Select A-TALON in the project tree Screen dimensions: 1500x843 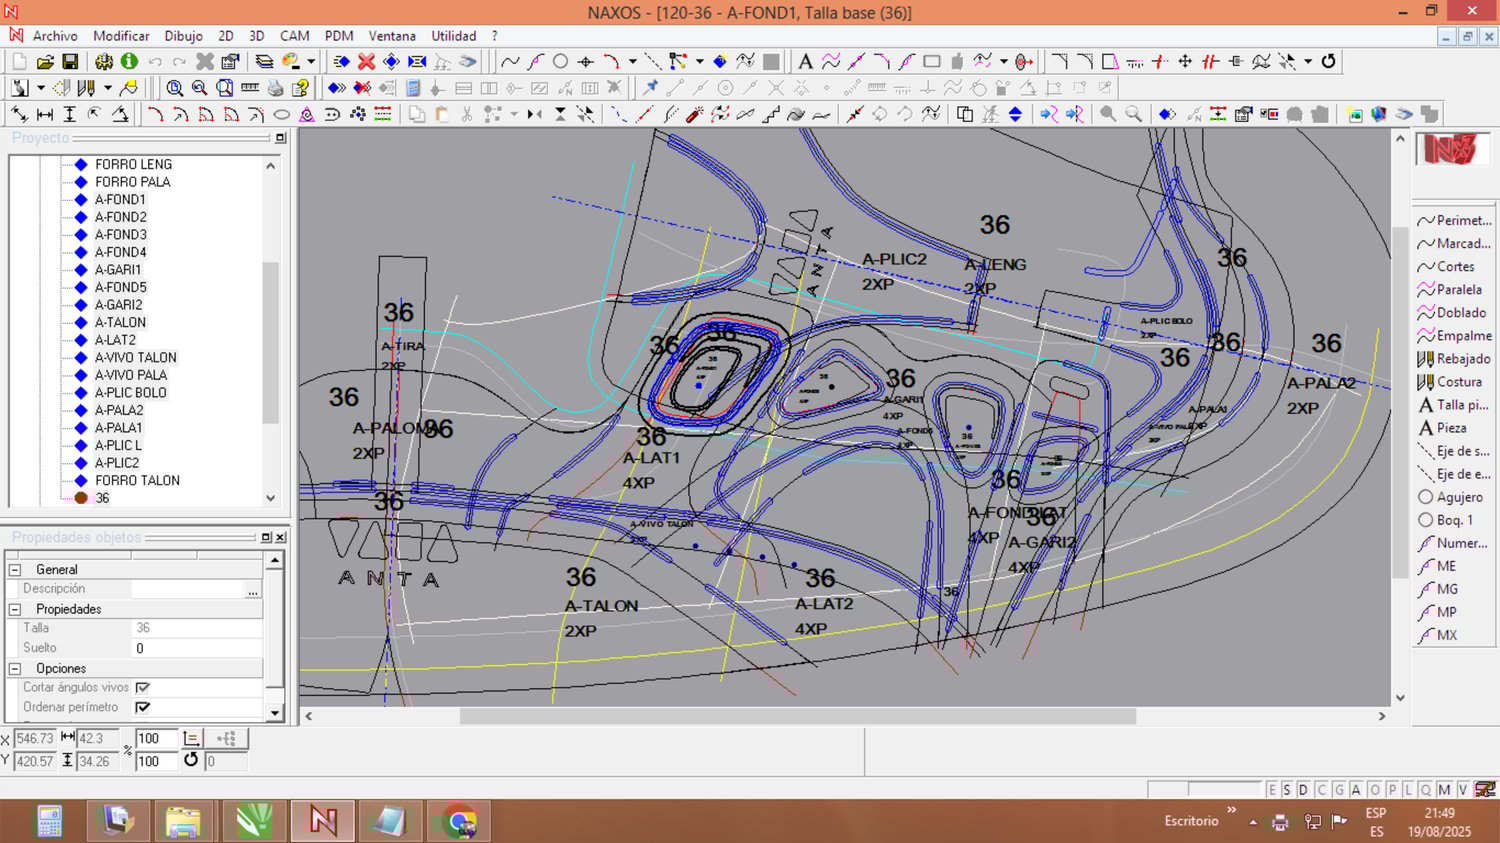tap(120, 323)
